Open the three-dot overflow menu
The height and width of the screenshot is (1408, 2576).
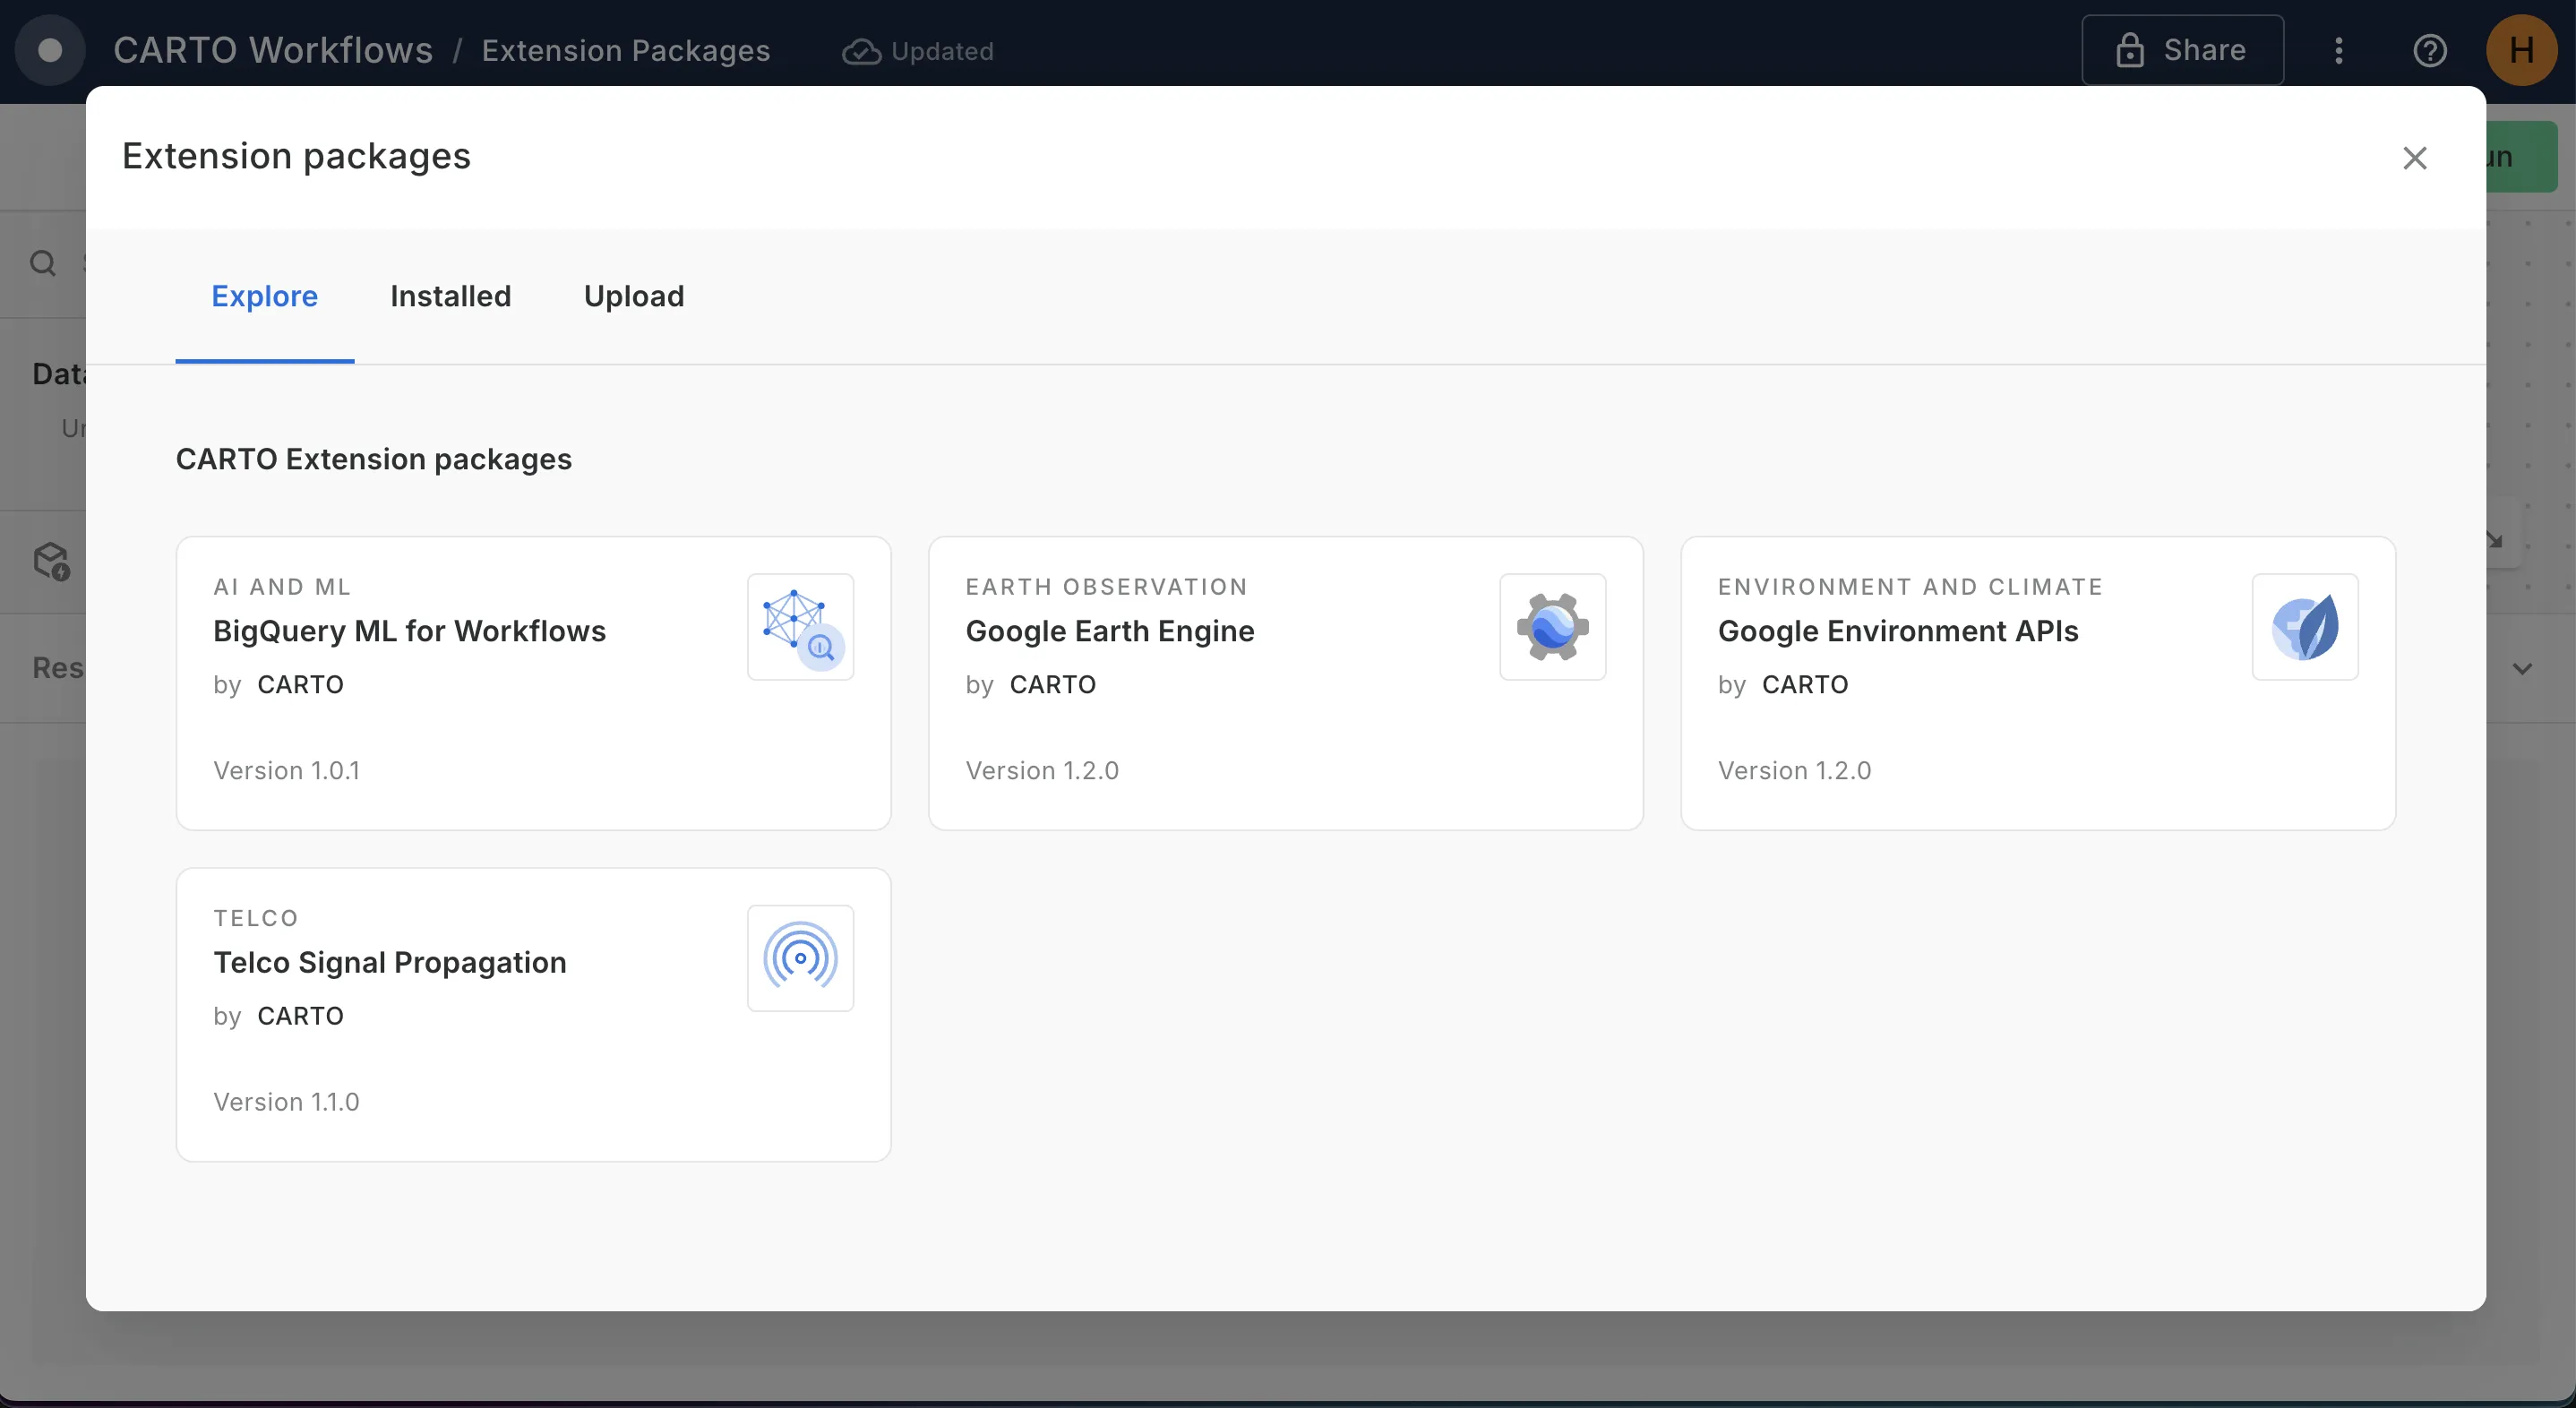2339,51
